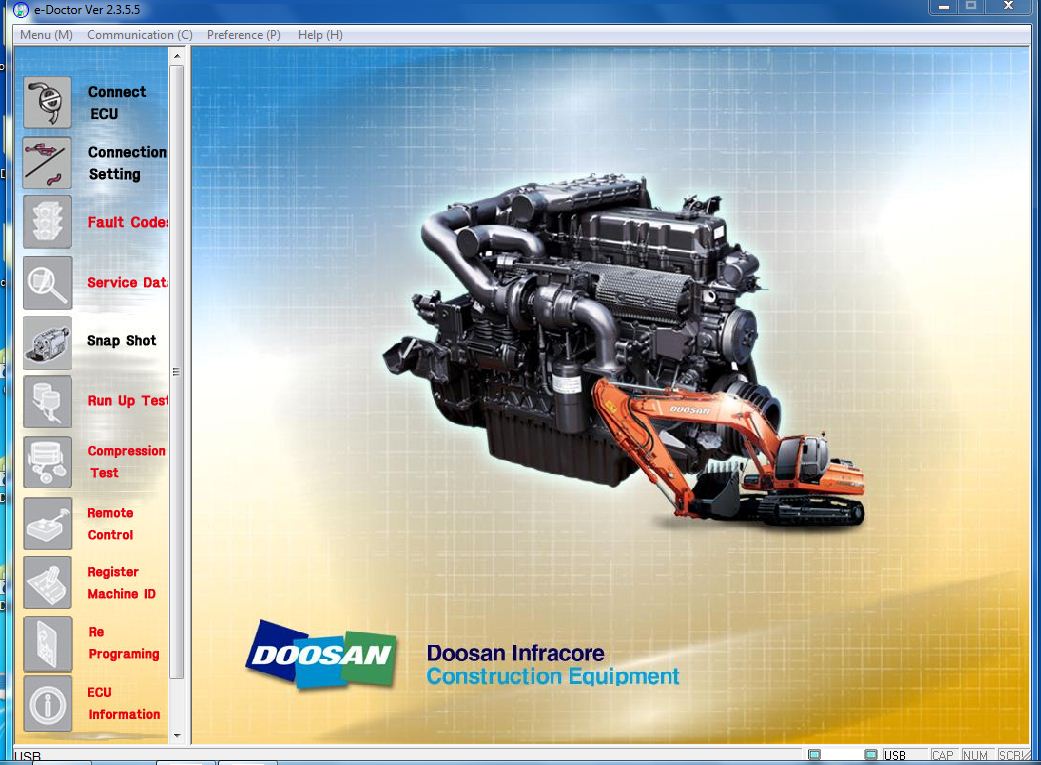Click the sidebar vertical scrollbar thumb

point(177,372)
